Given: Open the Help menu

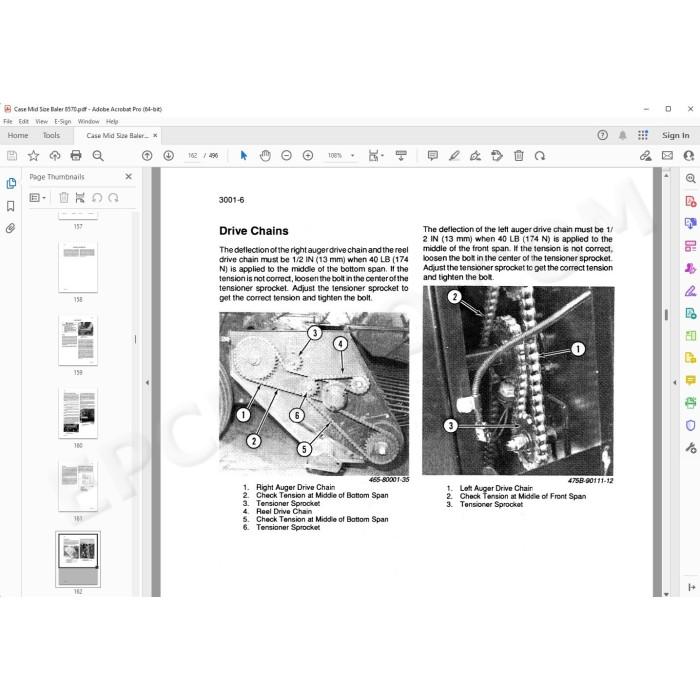Looking at the screenshot, I should (112, 121).
